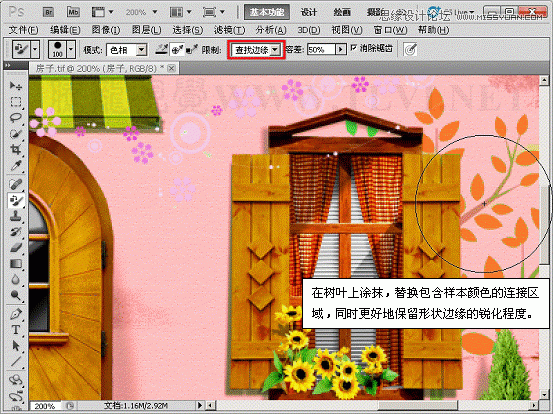Screen dimensions: 553x414
Task: Open status bar info arrow menu
Action: pyautogui.click(x=200, y=406)
